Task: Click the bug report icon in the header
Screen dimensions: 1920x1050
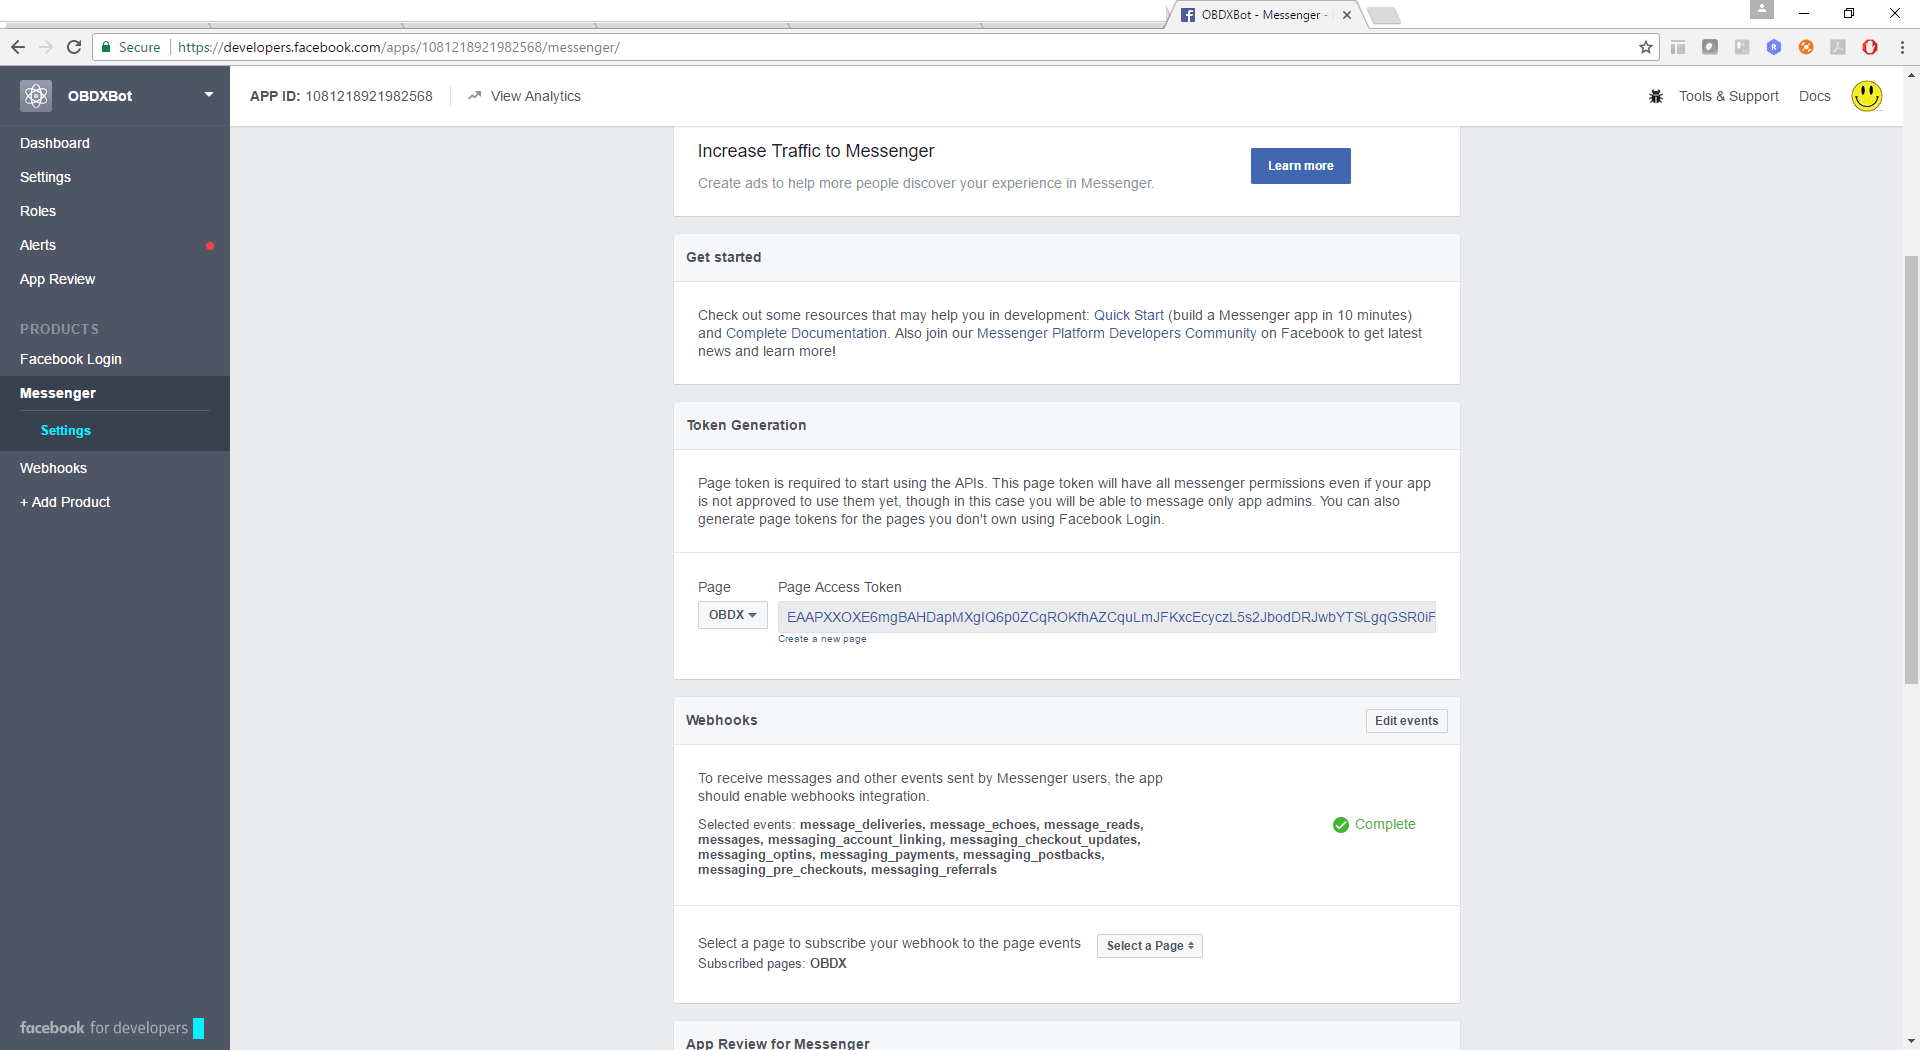Action: 1656,96
